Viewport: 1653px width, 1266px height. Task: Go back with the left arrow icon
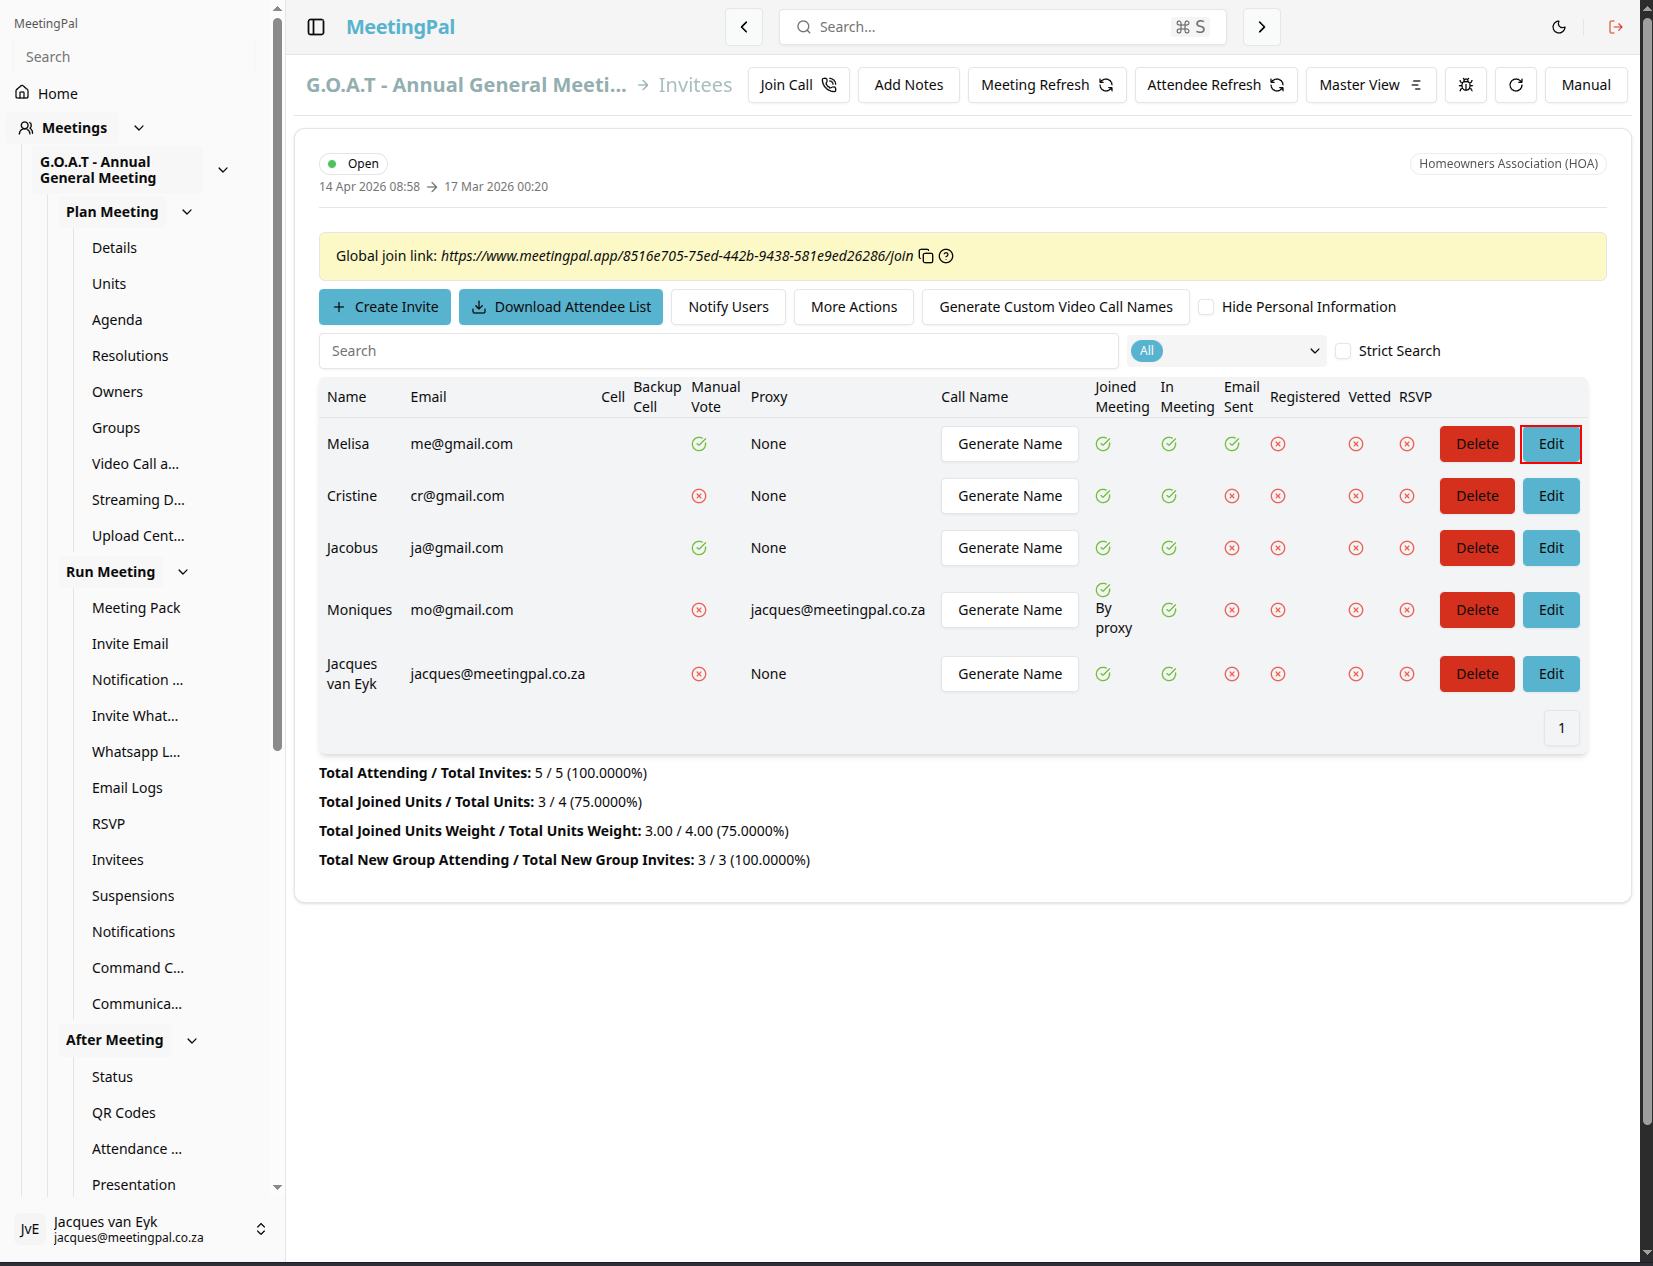click(x=744, y=27)
